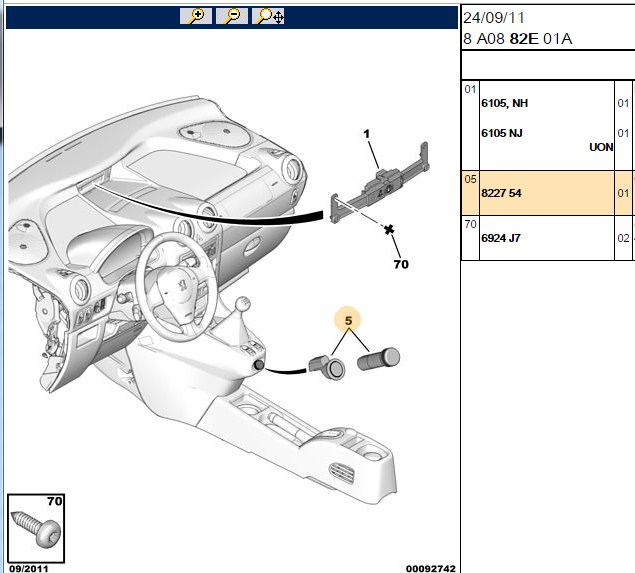
Task: Click the 09/2011 date below the diagram
Action: click(x=28, y=569)
